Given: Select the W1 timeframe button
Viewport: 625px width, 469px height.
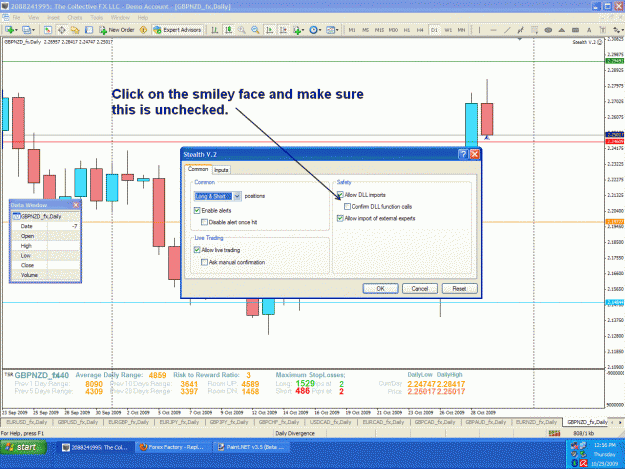Looking at the screenshot, I should [448, 30].
